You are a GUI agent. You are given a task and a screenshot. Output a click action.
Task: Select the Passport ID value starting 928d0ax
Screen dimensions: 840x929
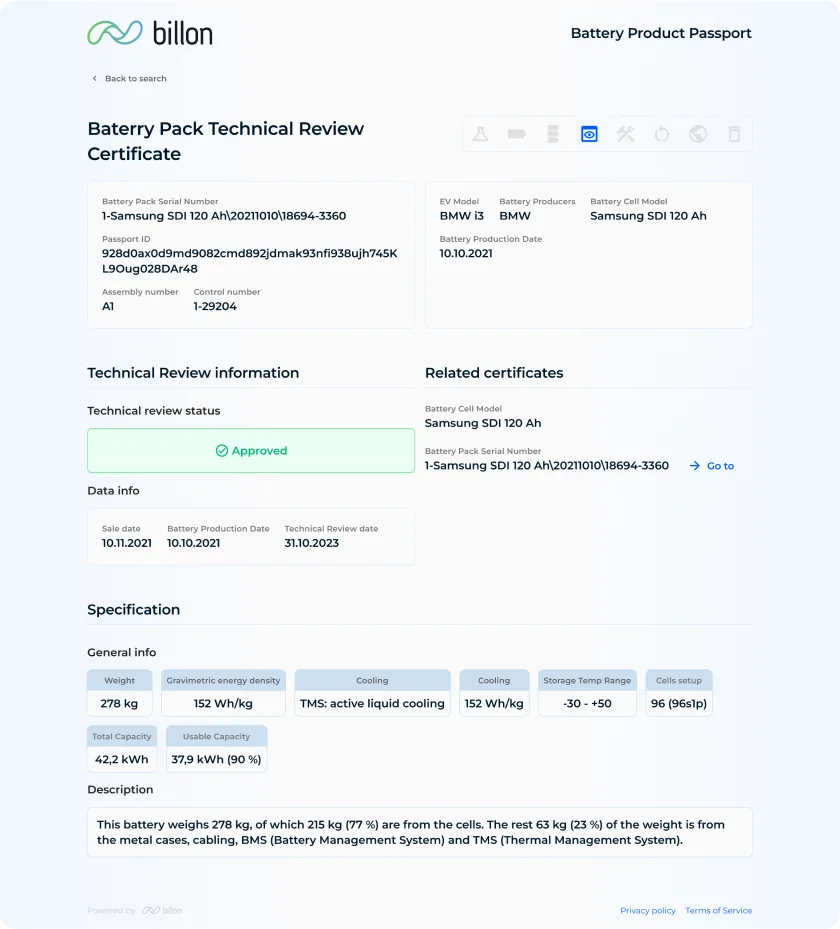coord(249,261)
